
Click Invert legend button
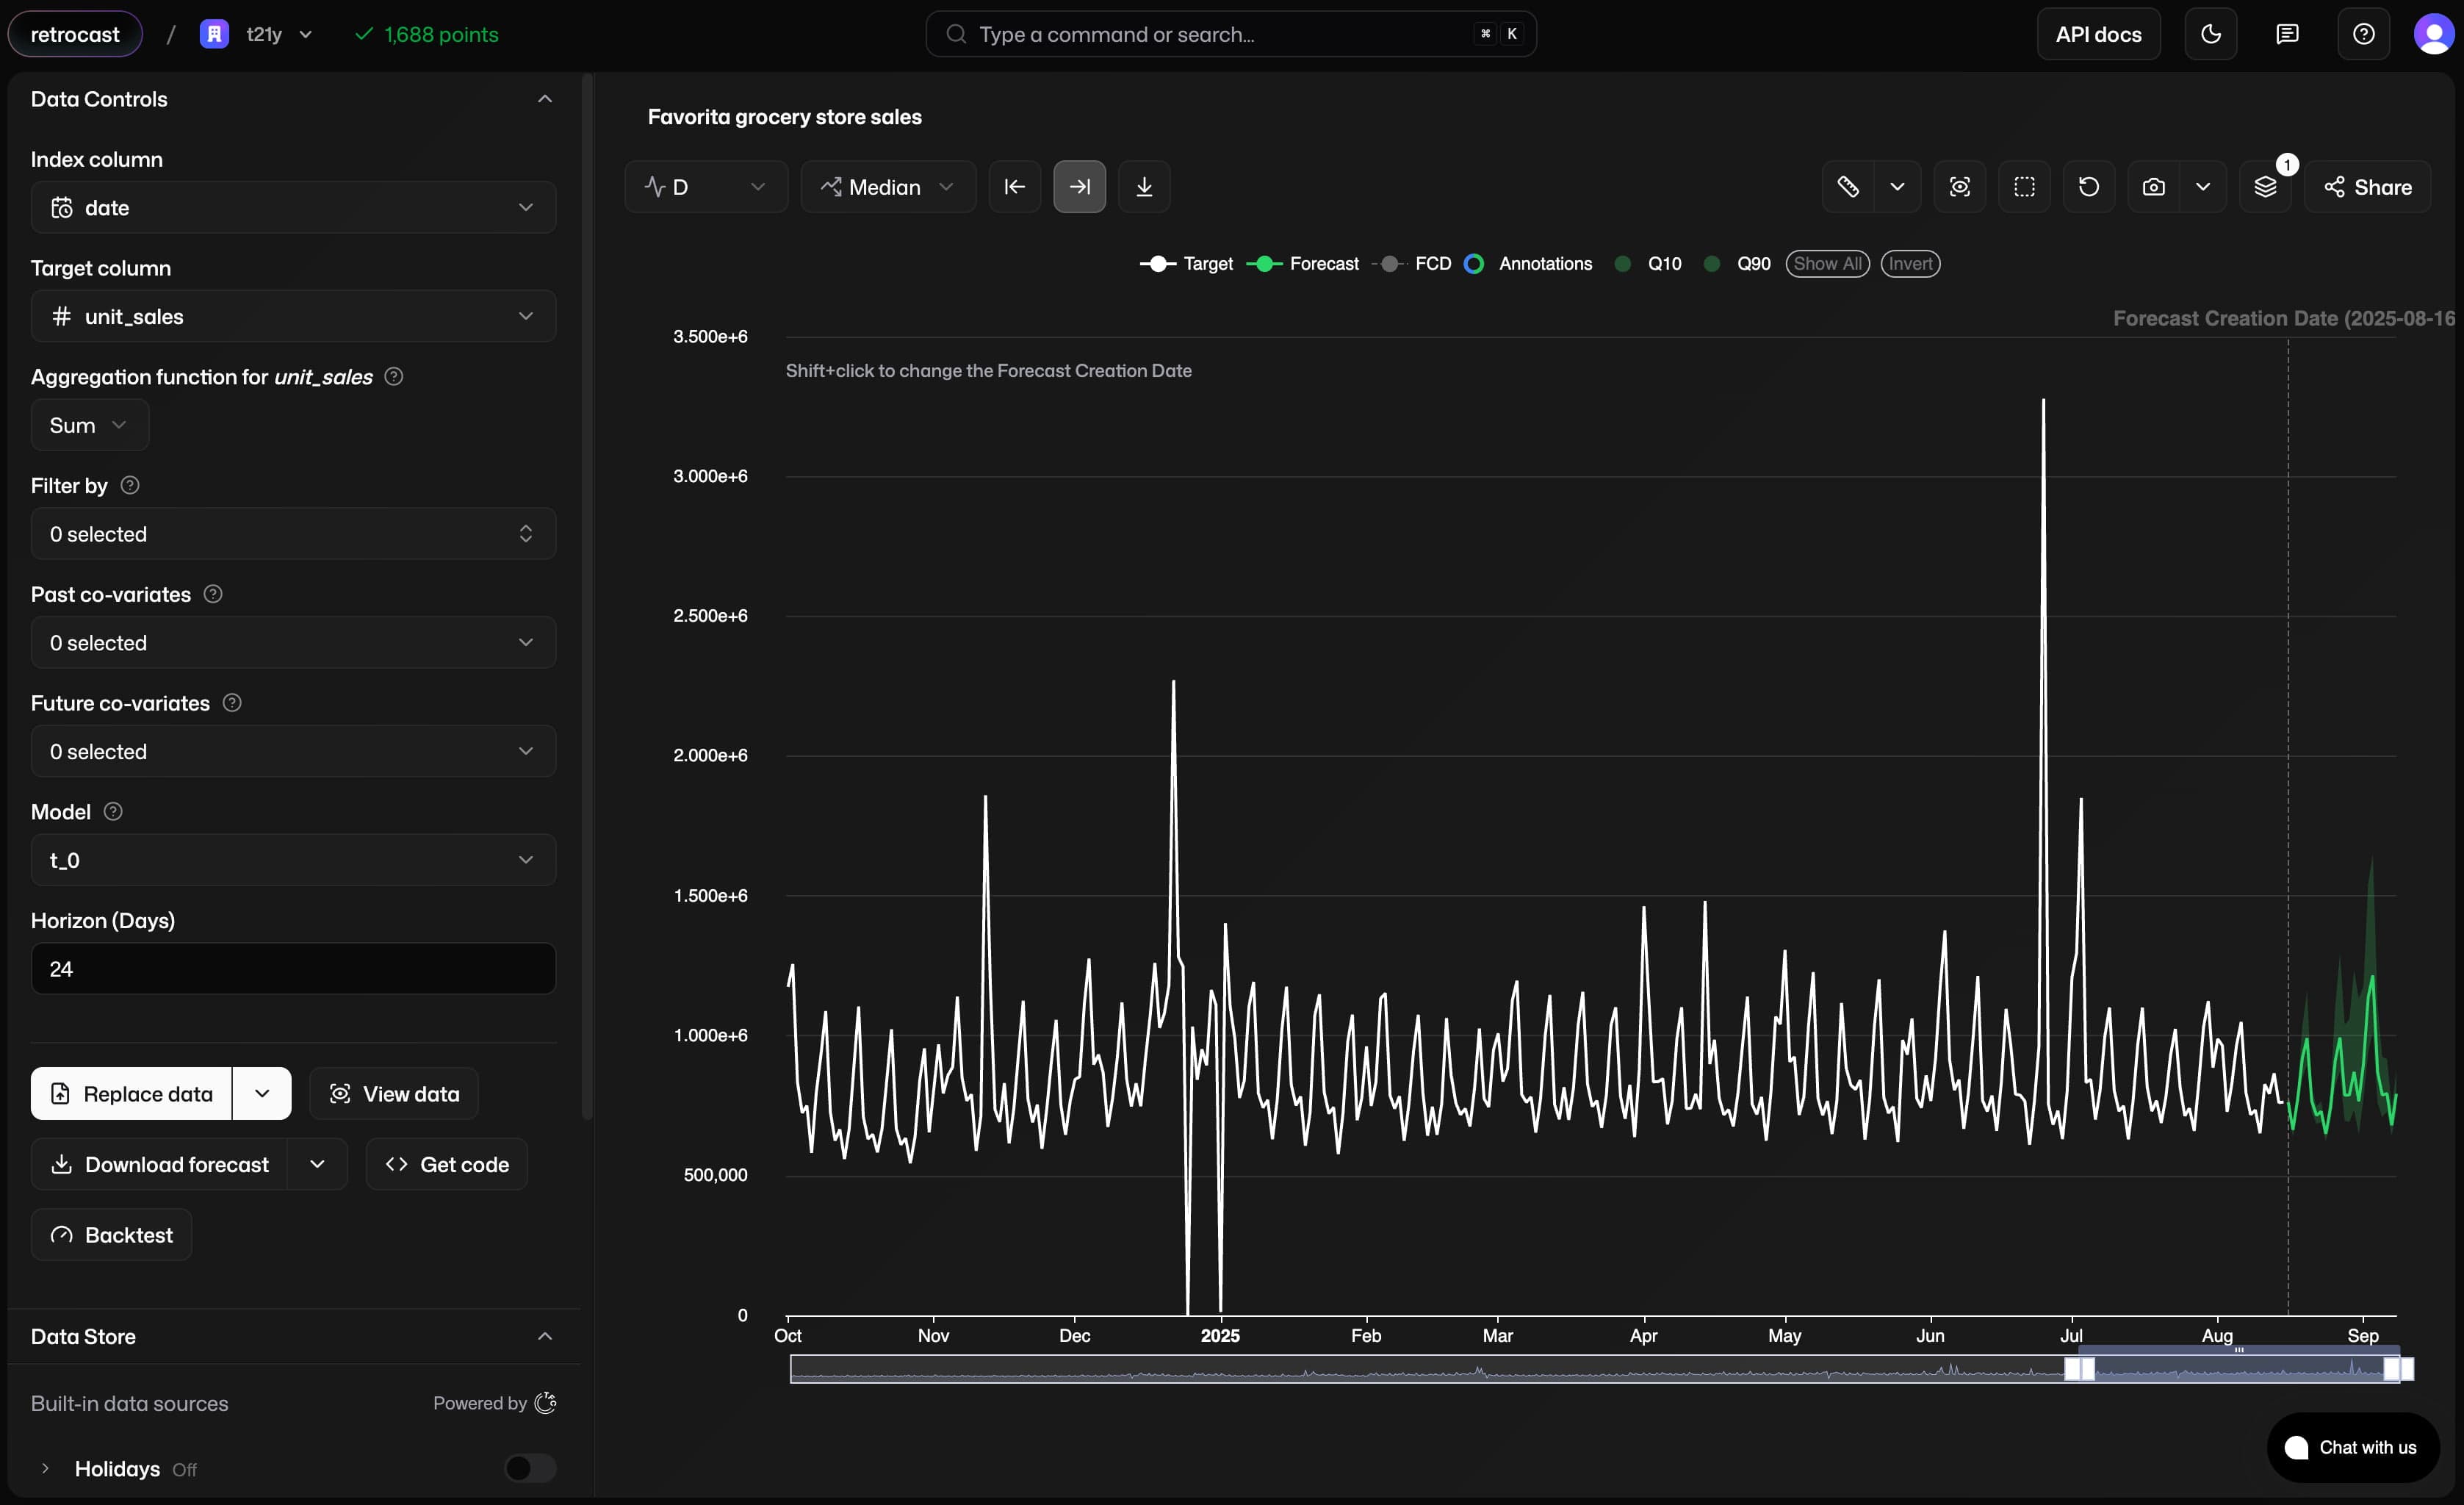(1910, 264)
